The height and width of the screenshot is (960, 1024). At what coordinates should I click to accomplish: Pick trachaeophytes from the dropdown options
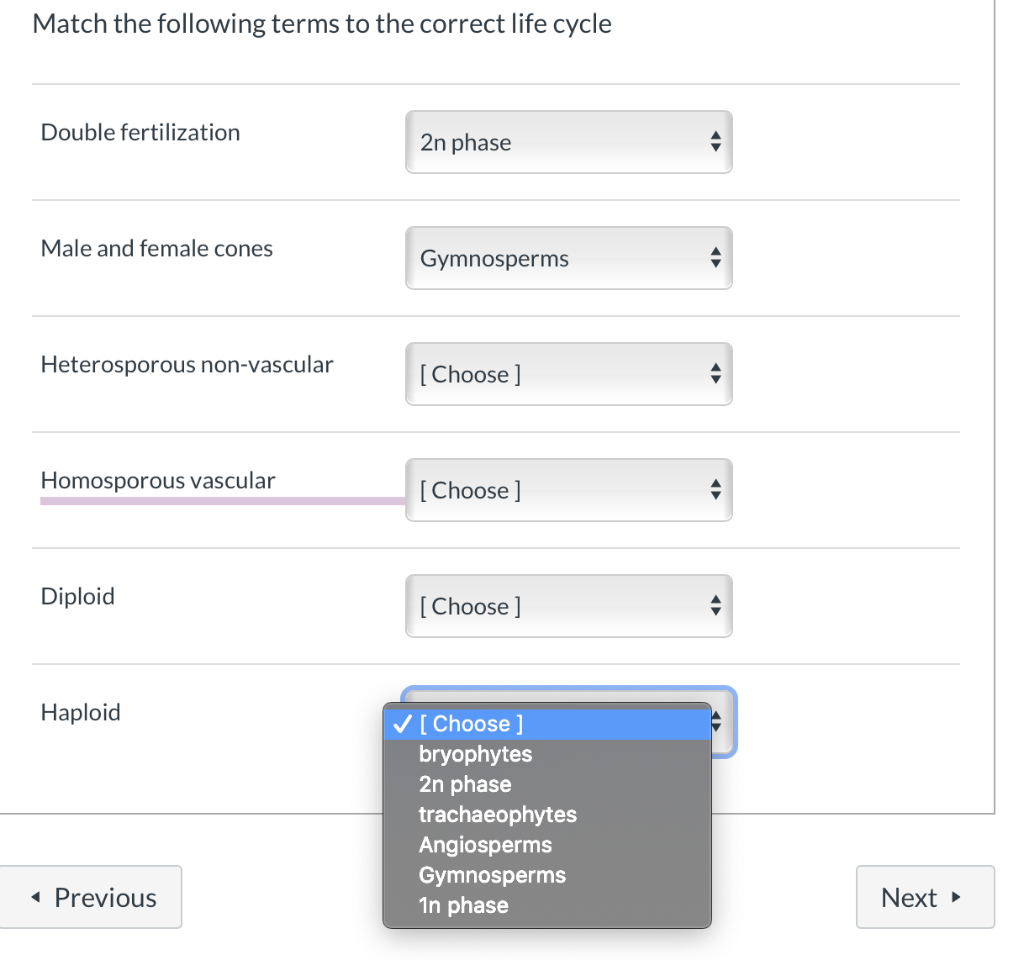point(498,814)
